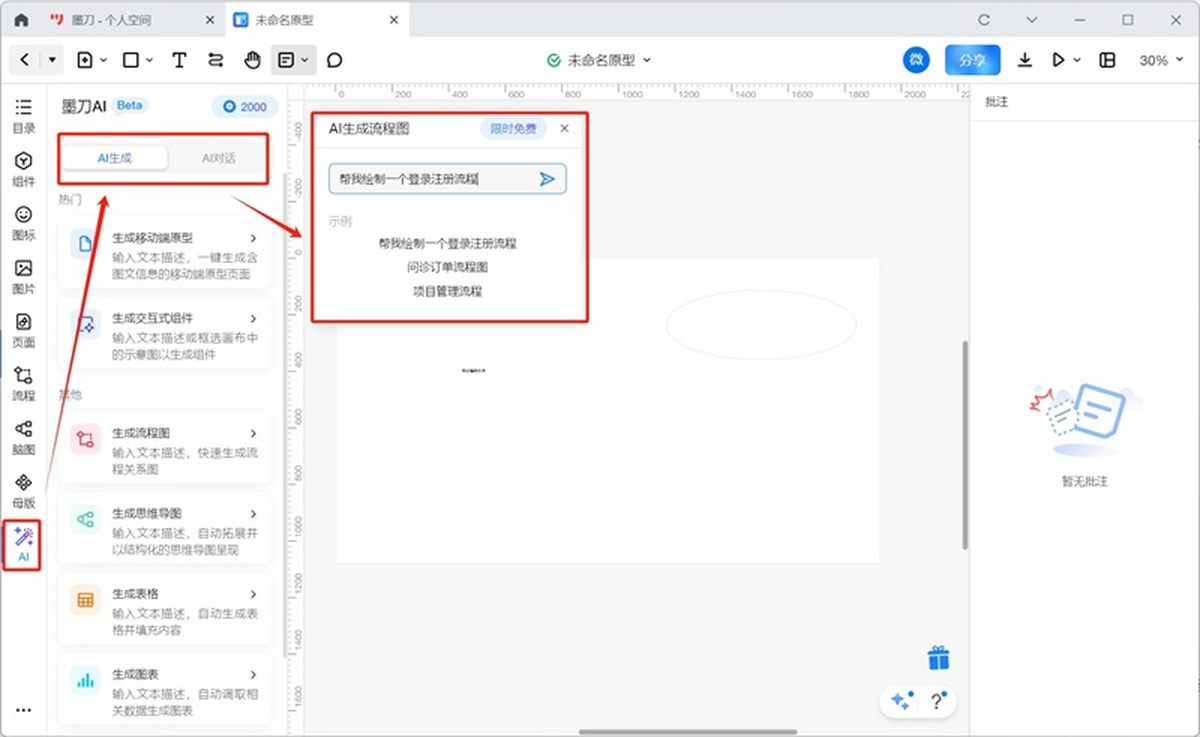Click the 2000 credits badge
Image resolution: width=1200 pixels, height=737 pixels.
click(x=244, y=106)
